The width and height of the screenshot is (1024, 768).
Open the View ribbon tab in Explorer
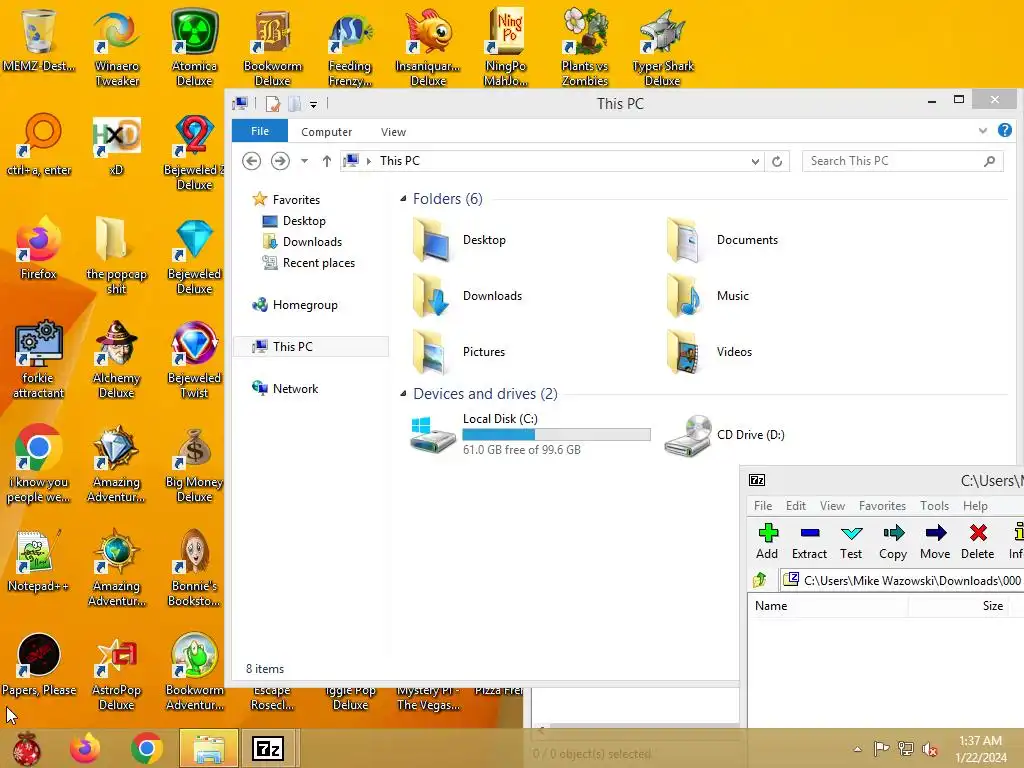click(393, 132)
